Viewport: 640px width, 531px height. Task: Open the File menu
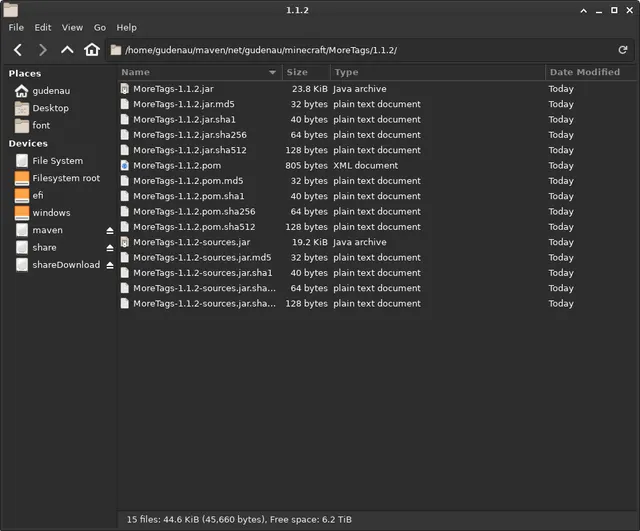pyautogui.click(x=16, y=27)
